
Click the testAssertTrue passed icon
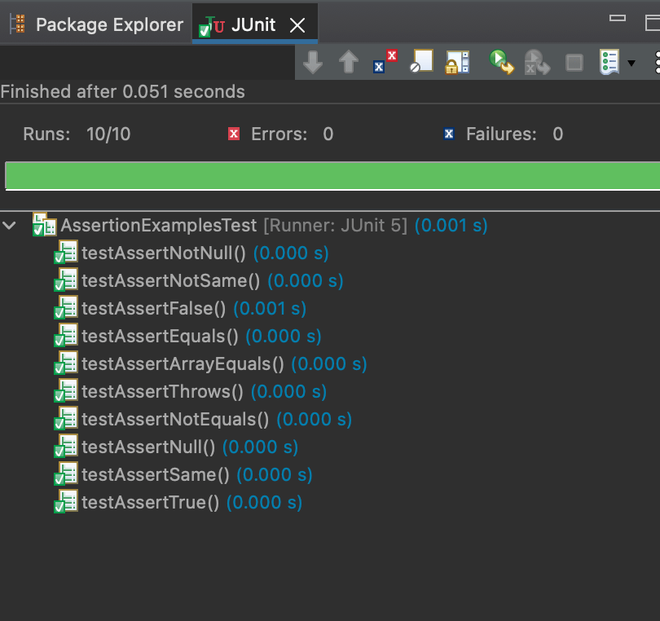click(x=66, y=501)
